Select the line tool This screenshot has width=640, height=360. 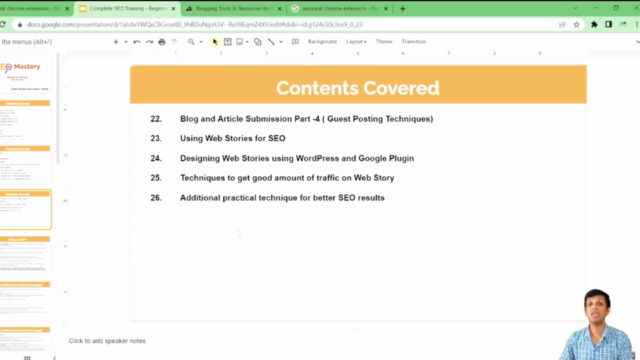click(x=271, y=42)
